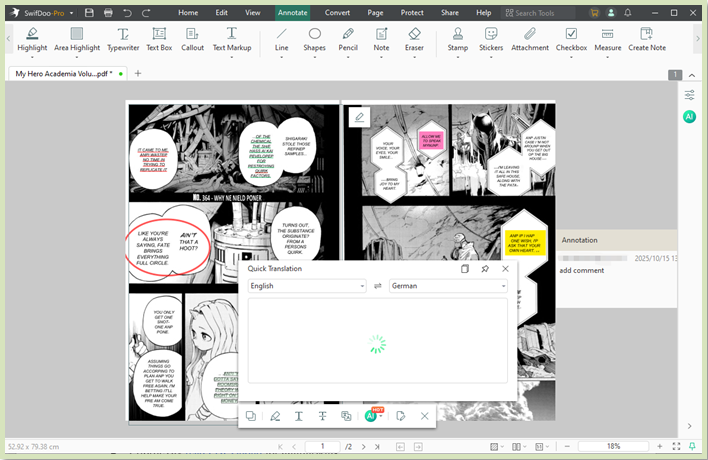Click the page number input field
The width and height of the screenshot is (708, 460).
pos(323,446)
